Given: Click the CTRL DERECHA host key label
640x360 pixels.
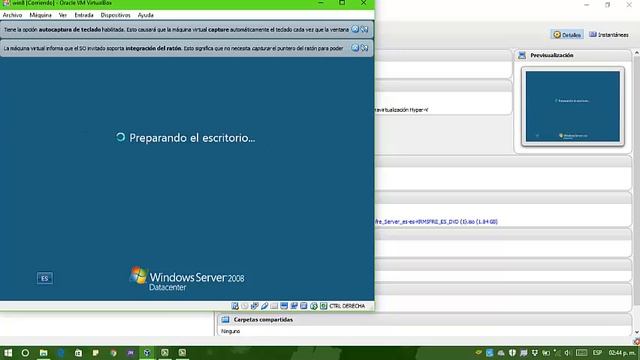Looking at the screenshot, I should point(347,306).
